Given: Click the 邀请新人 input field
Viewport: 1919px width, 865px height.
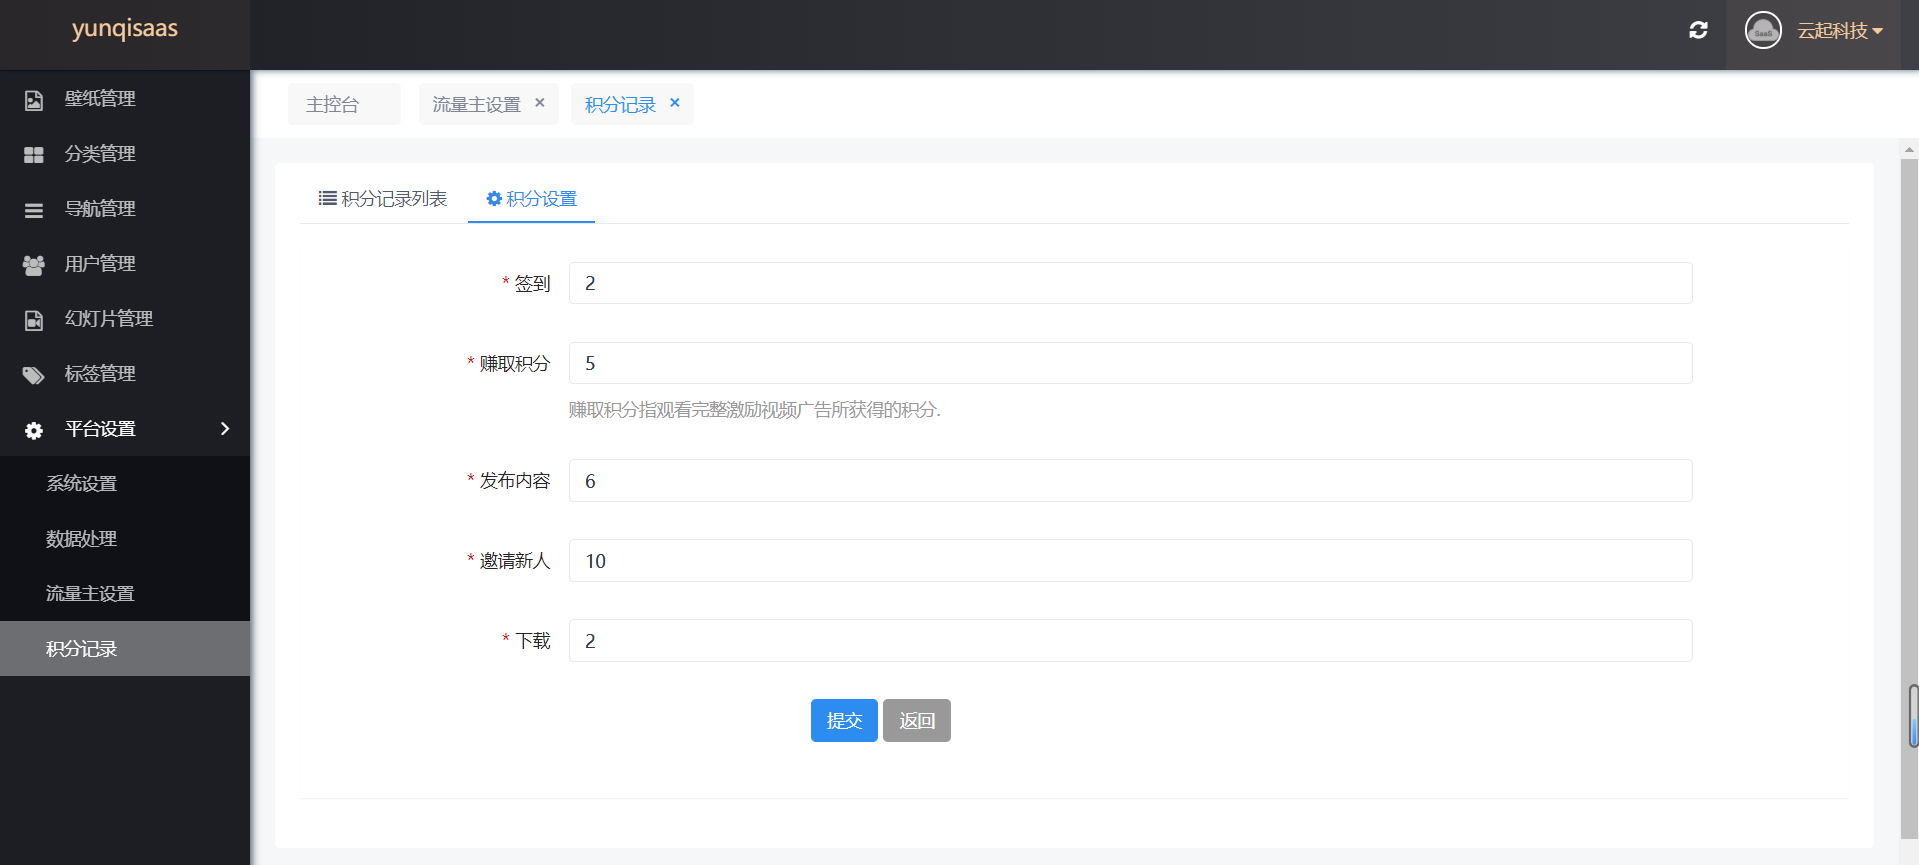Looking at the screenshot, I should coord(1130,561).
